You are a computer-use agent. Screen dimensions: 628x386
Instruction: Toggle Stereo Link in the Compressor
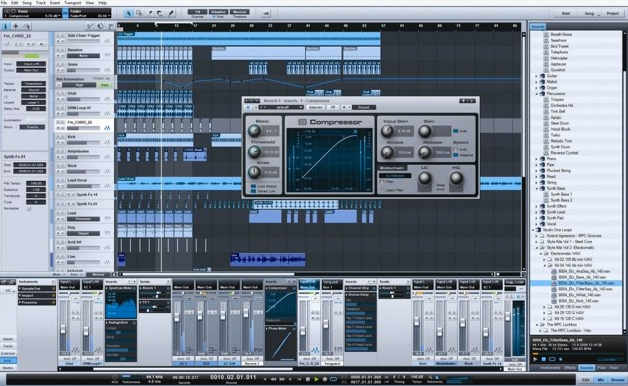coord(253,191)
